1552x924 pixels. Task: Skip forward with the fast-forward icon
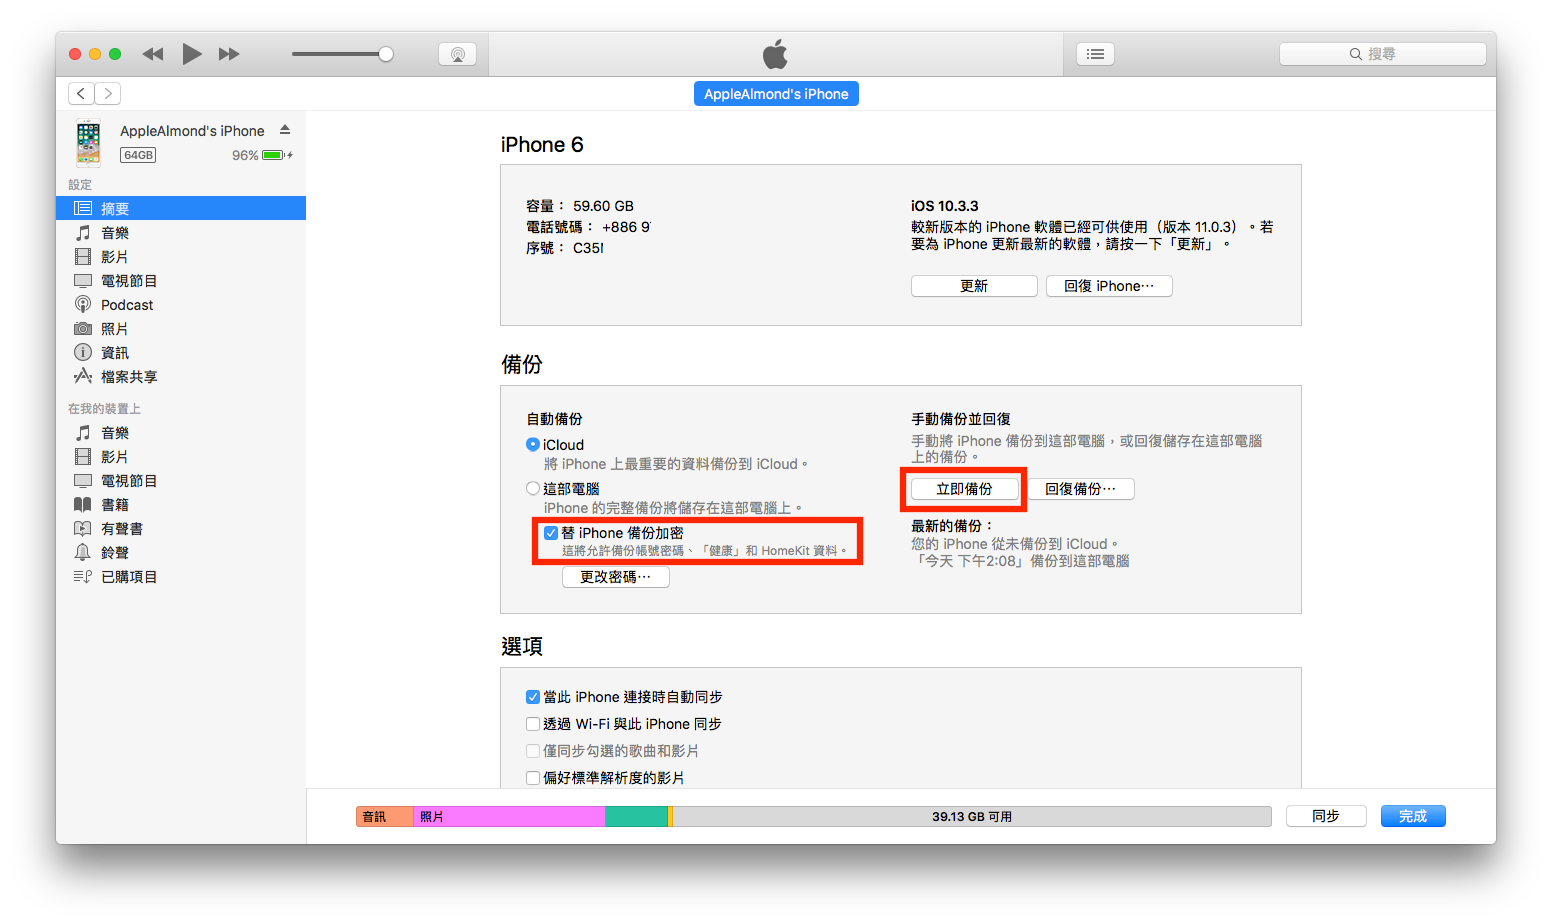click(229, 54)
